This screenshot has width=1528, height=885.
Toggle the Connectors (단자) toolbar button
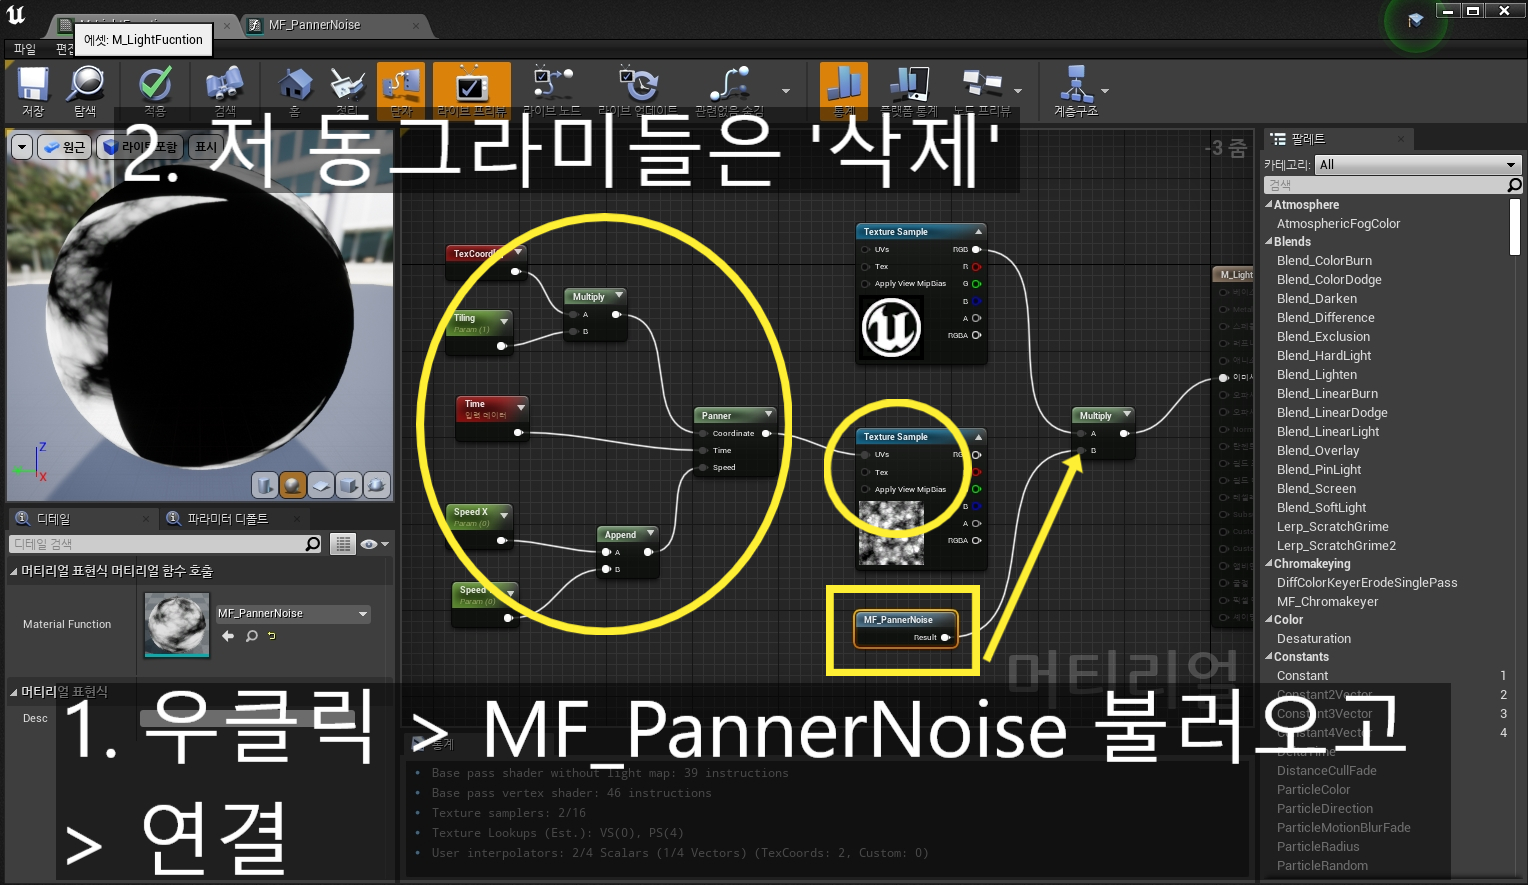[x=401, y=91]
